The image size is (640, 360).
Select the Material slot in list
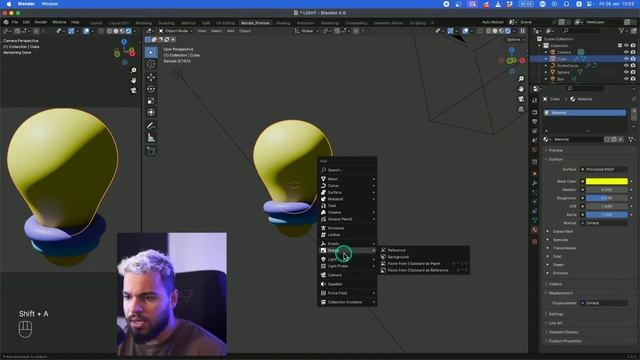(x=585, y=113)
